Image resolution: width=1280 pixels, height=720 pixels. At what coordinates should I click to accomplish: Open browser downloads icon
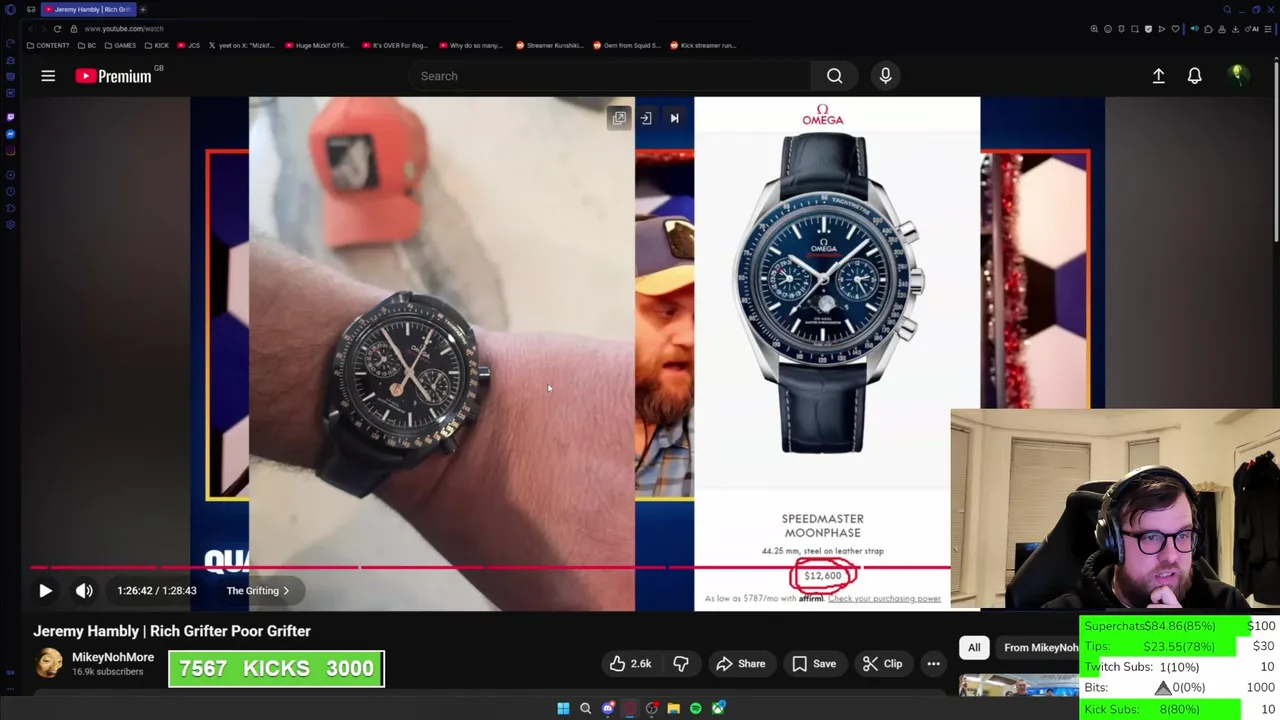pyautogui.click(x=1235, y=29)
